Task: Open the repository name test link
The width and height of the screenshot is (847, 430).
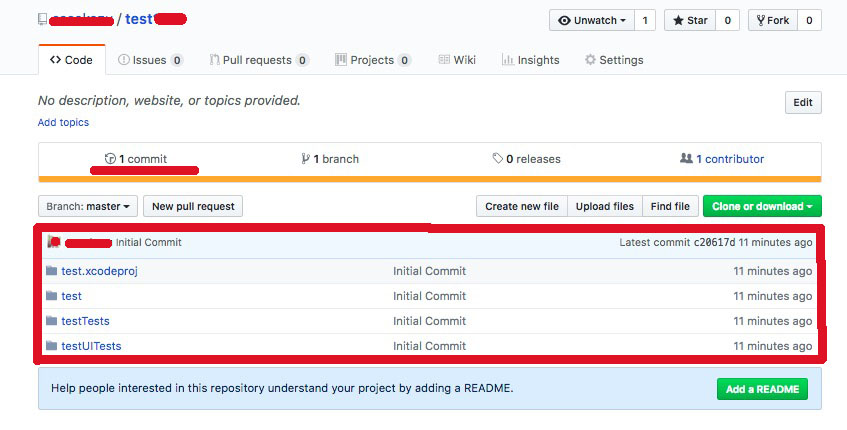Action: pos(139,19)
